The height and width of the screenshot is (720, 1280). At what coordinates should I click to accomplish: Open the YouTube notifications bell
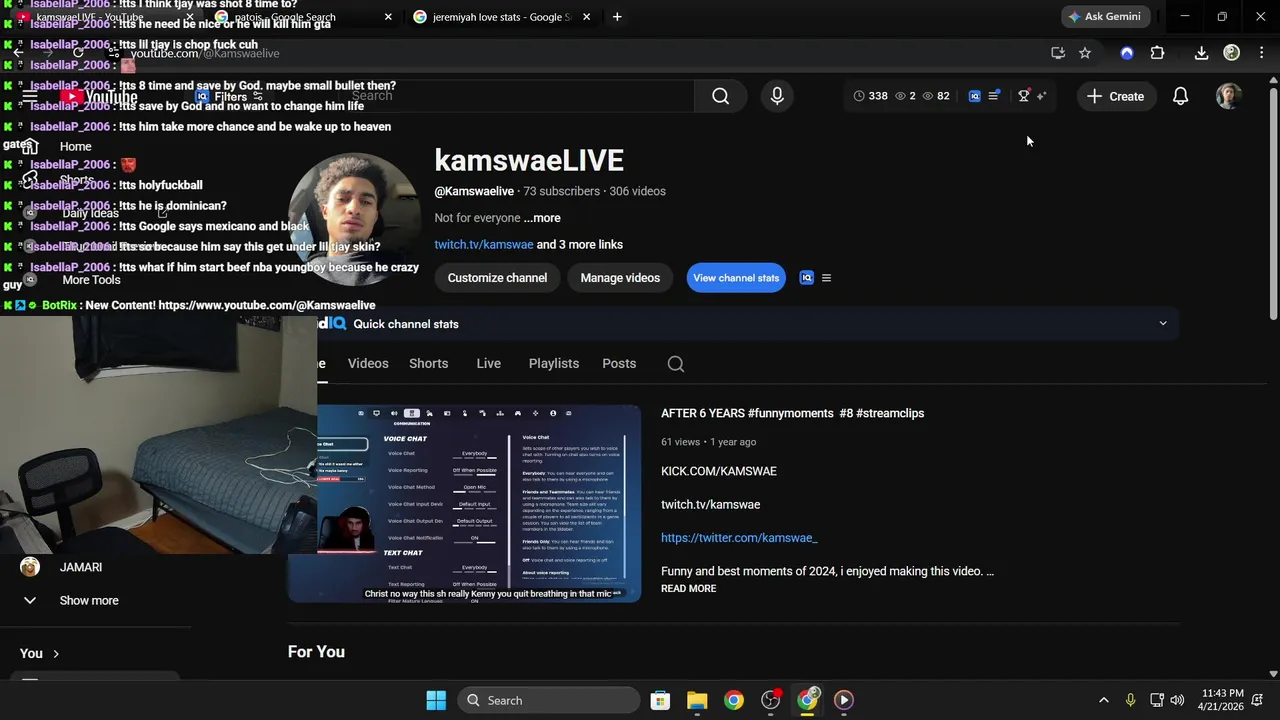[1180, 96]
